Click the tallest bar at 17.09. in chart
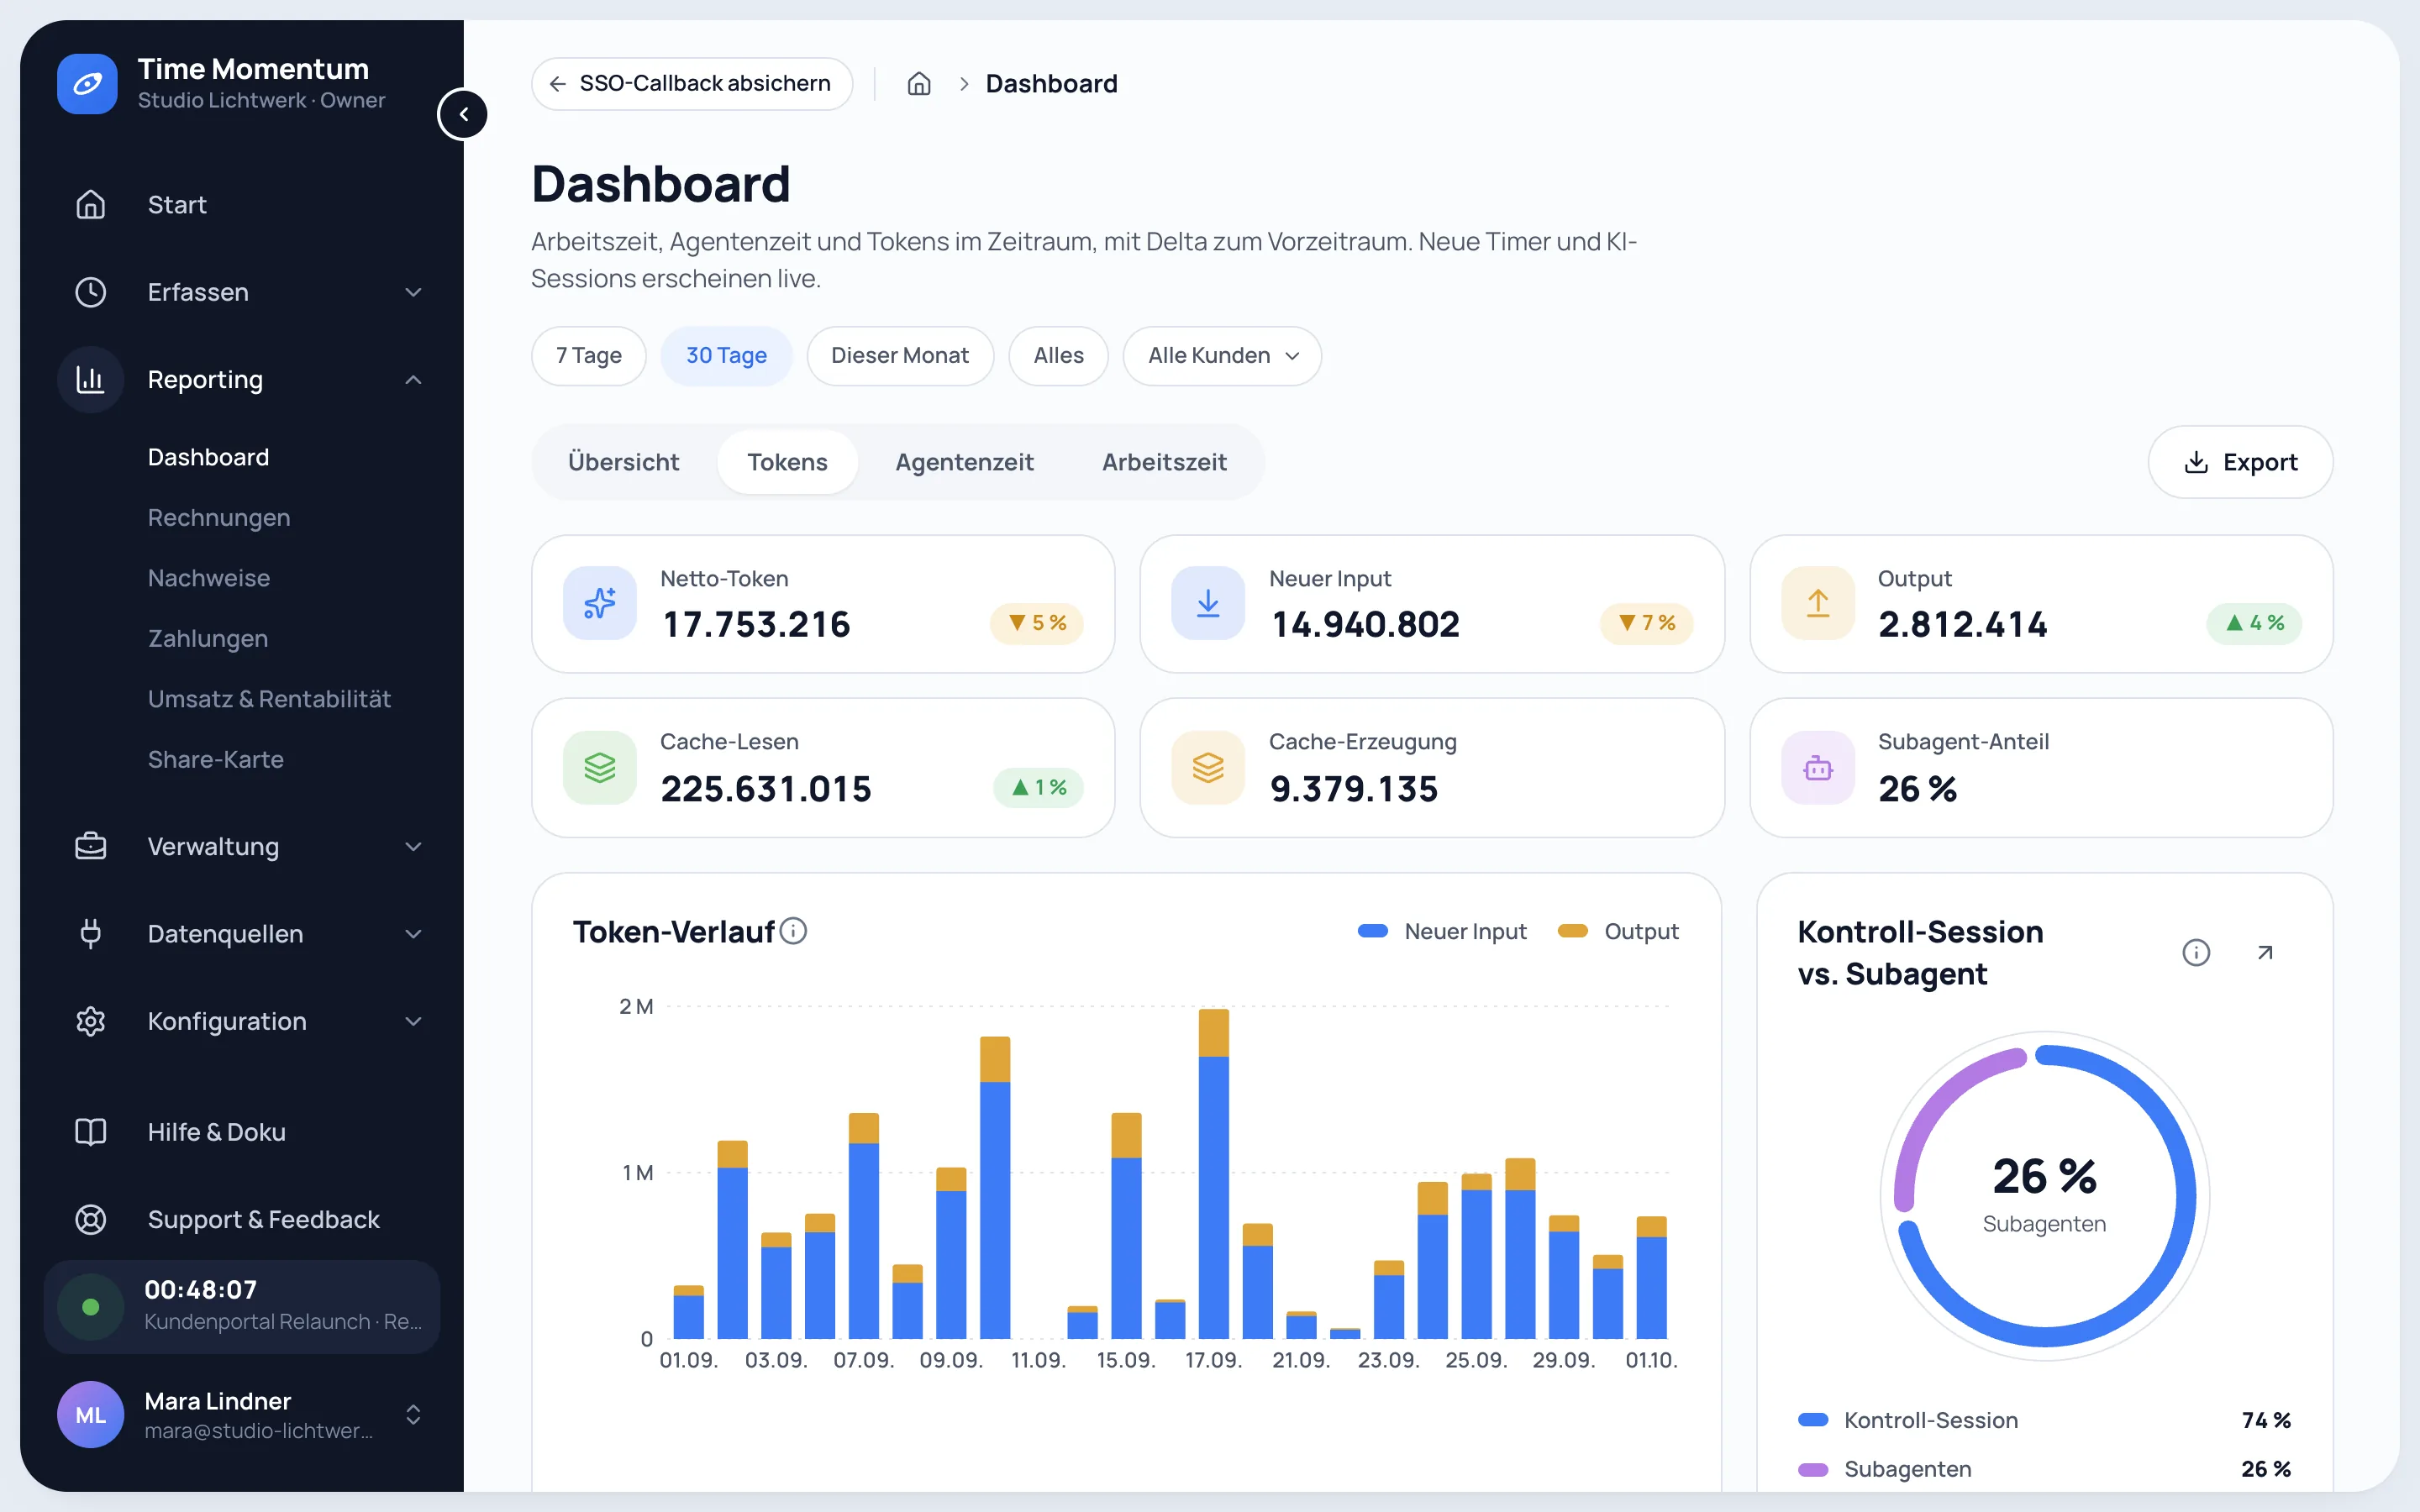 1213,1173
